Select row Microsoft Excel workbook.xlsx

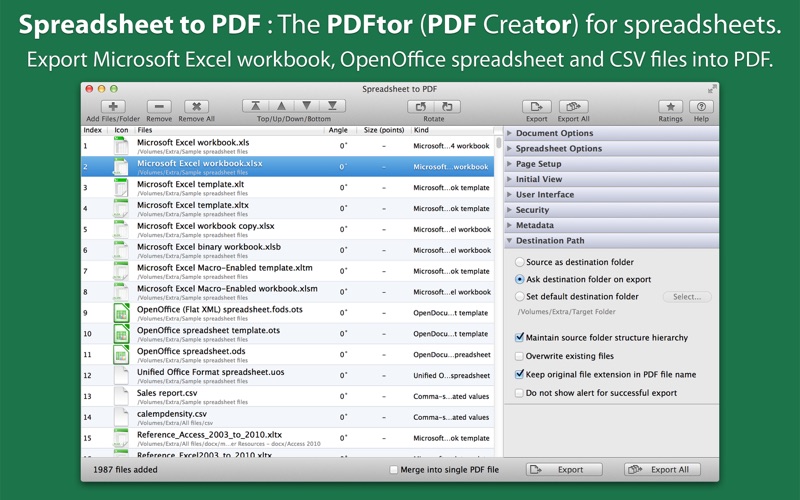288,167
